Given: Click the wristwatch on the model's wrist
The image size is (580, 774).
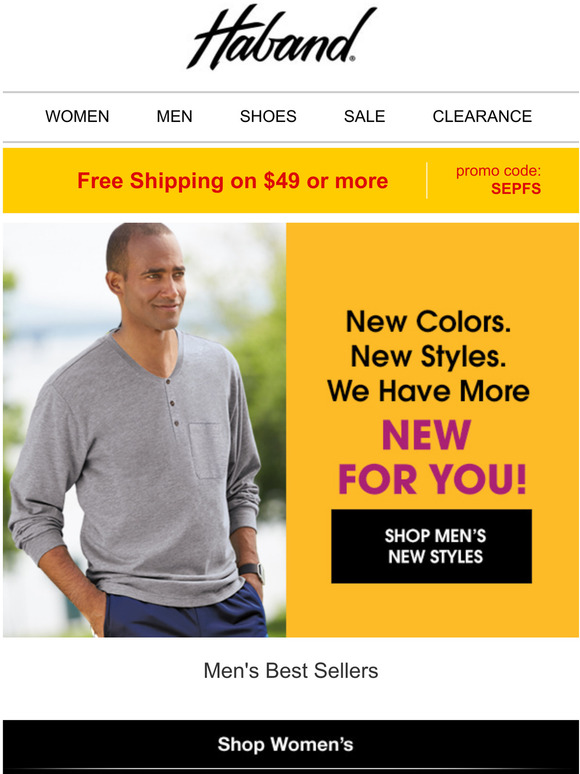Looking at the screenshot, I should coord(253,571).
